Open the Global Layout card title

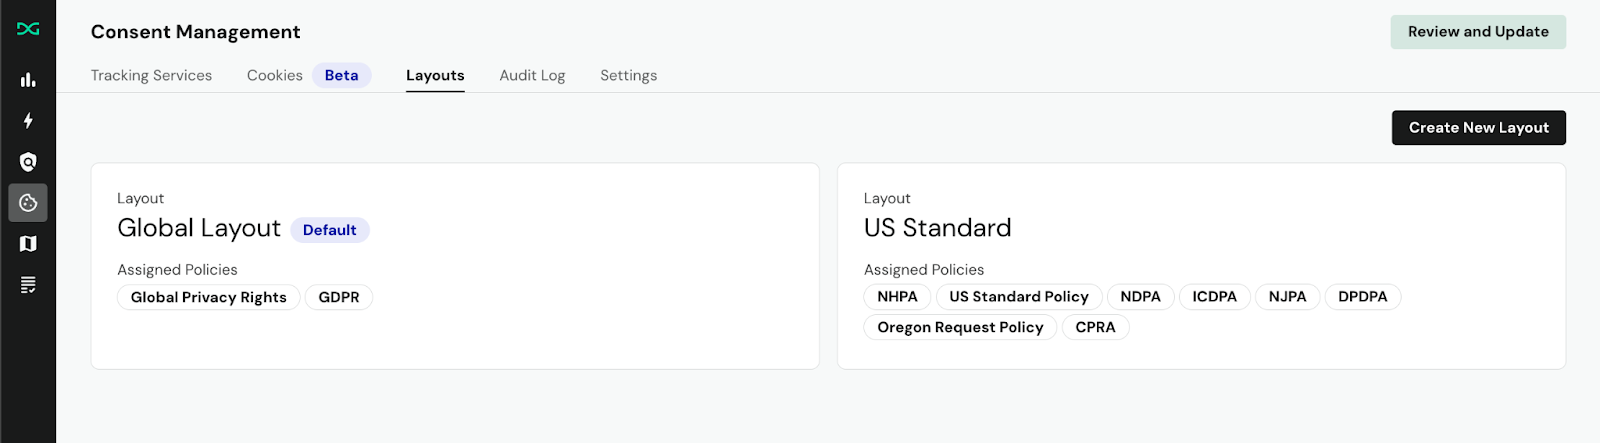tap(199, 228)
